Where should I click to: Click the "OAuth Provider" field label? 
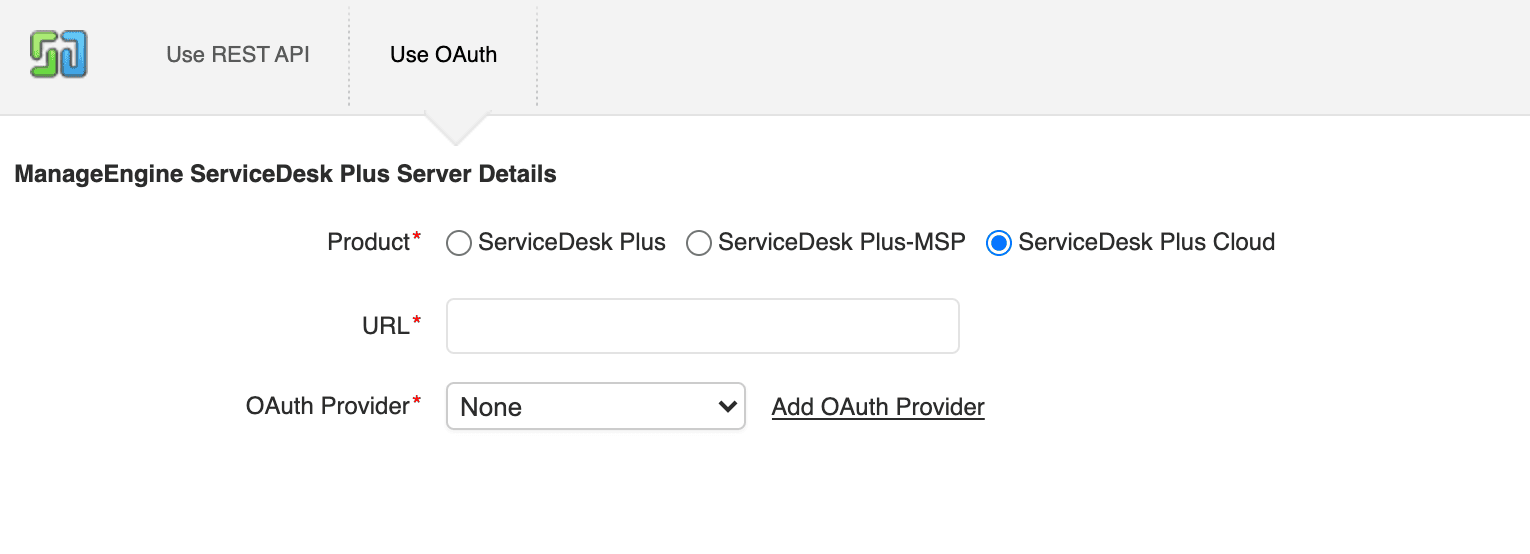(327, 406)
